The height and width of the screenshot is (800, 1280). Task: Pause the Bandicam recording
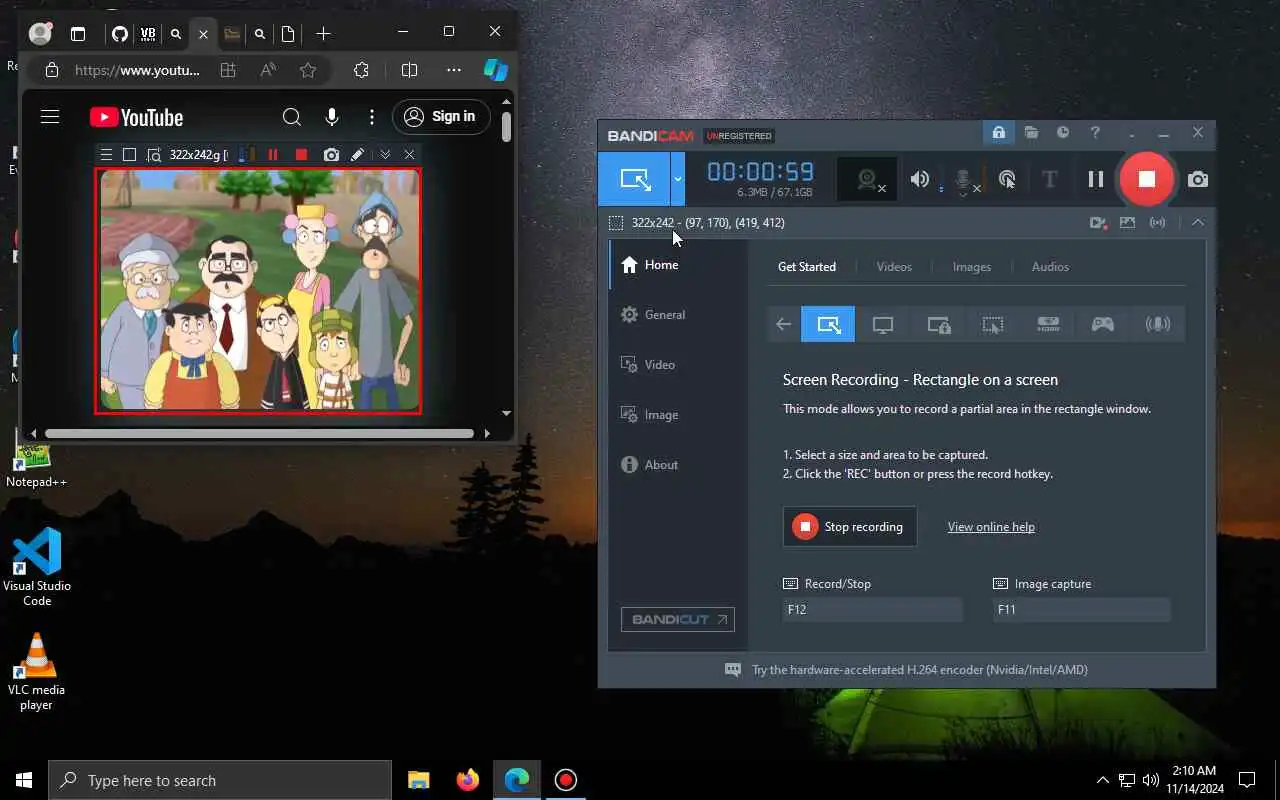[1096, 179]
